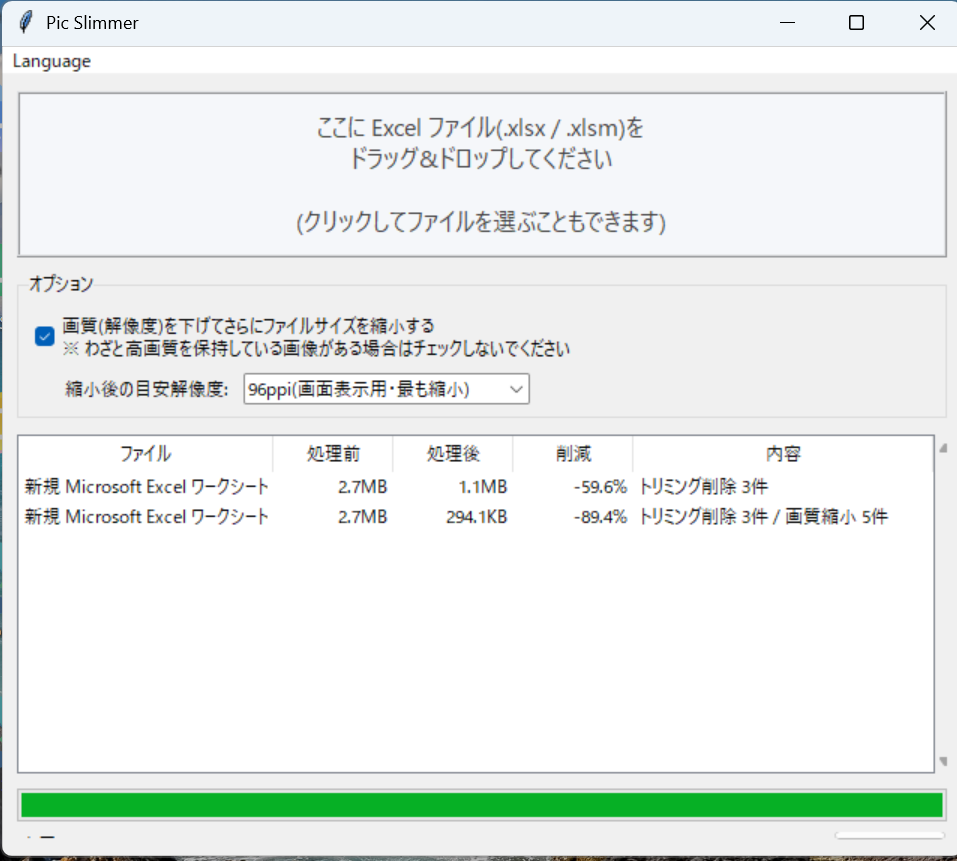Click the ファイル column header
This screenshot has width=957, height=861.
pyautogui.click(x=145, y=453)
